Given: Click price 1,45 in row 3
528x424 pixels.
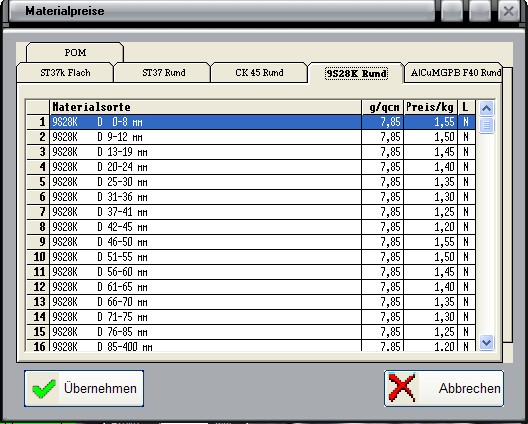Looking at the screenshot, I should coord(431,152).
